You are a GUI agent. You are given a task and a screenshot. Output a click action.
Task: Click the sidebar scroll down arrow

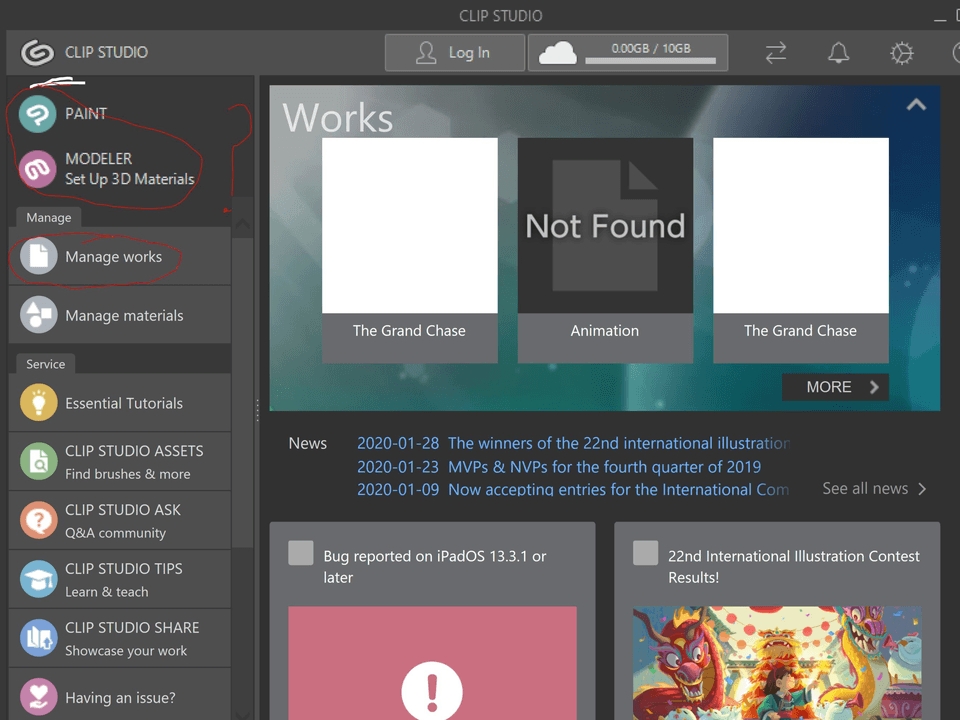point(242,713)
